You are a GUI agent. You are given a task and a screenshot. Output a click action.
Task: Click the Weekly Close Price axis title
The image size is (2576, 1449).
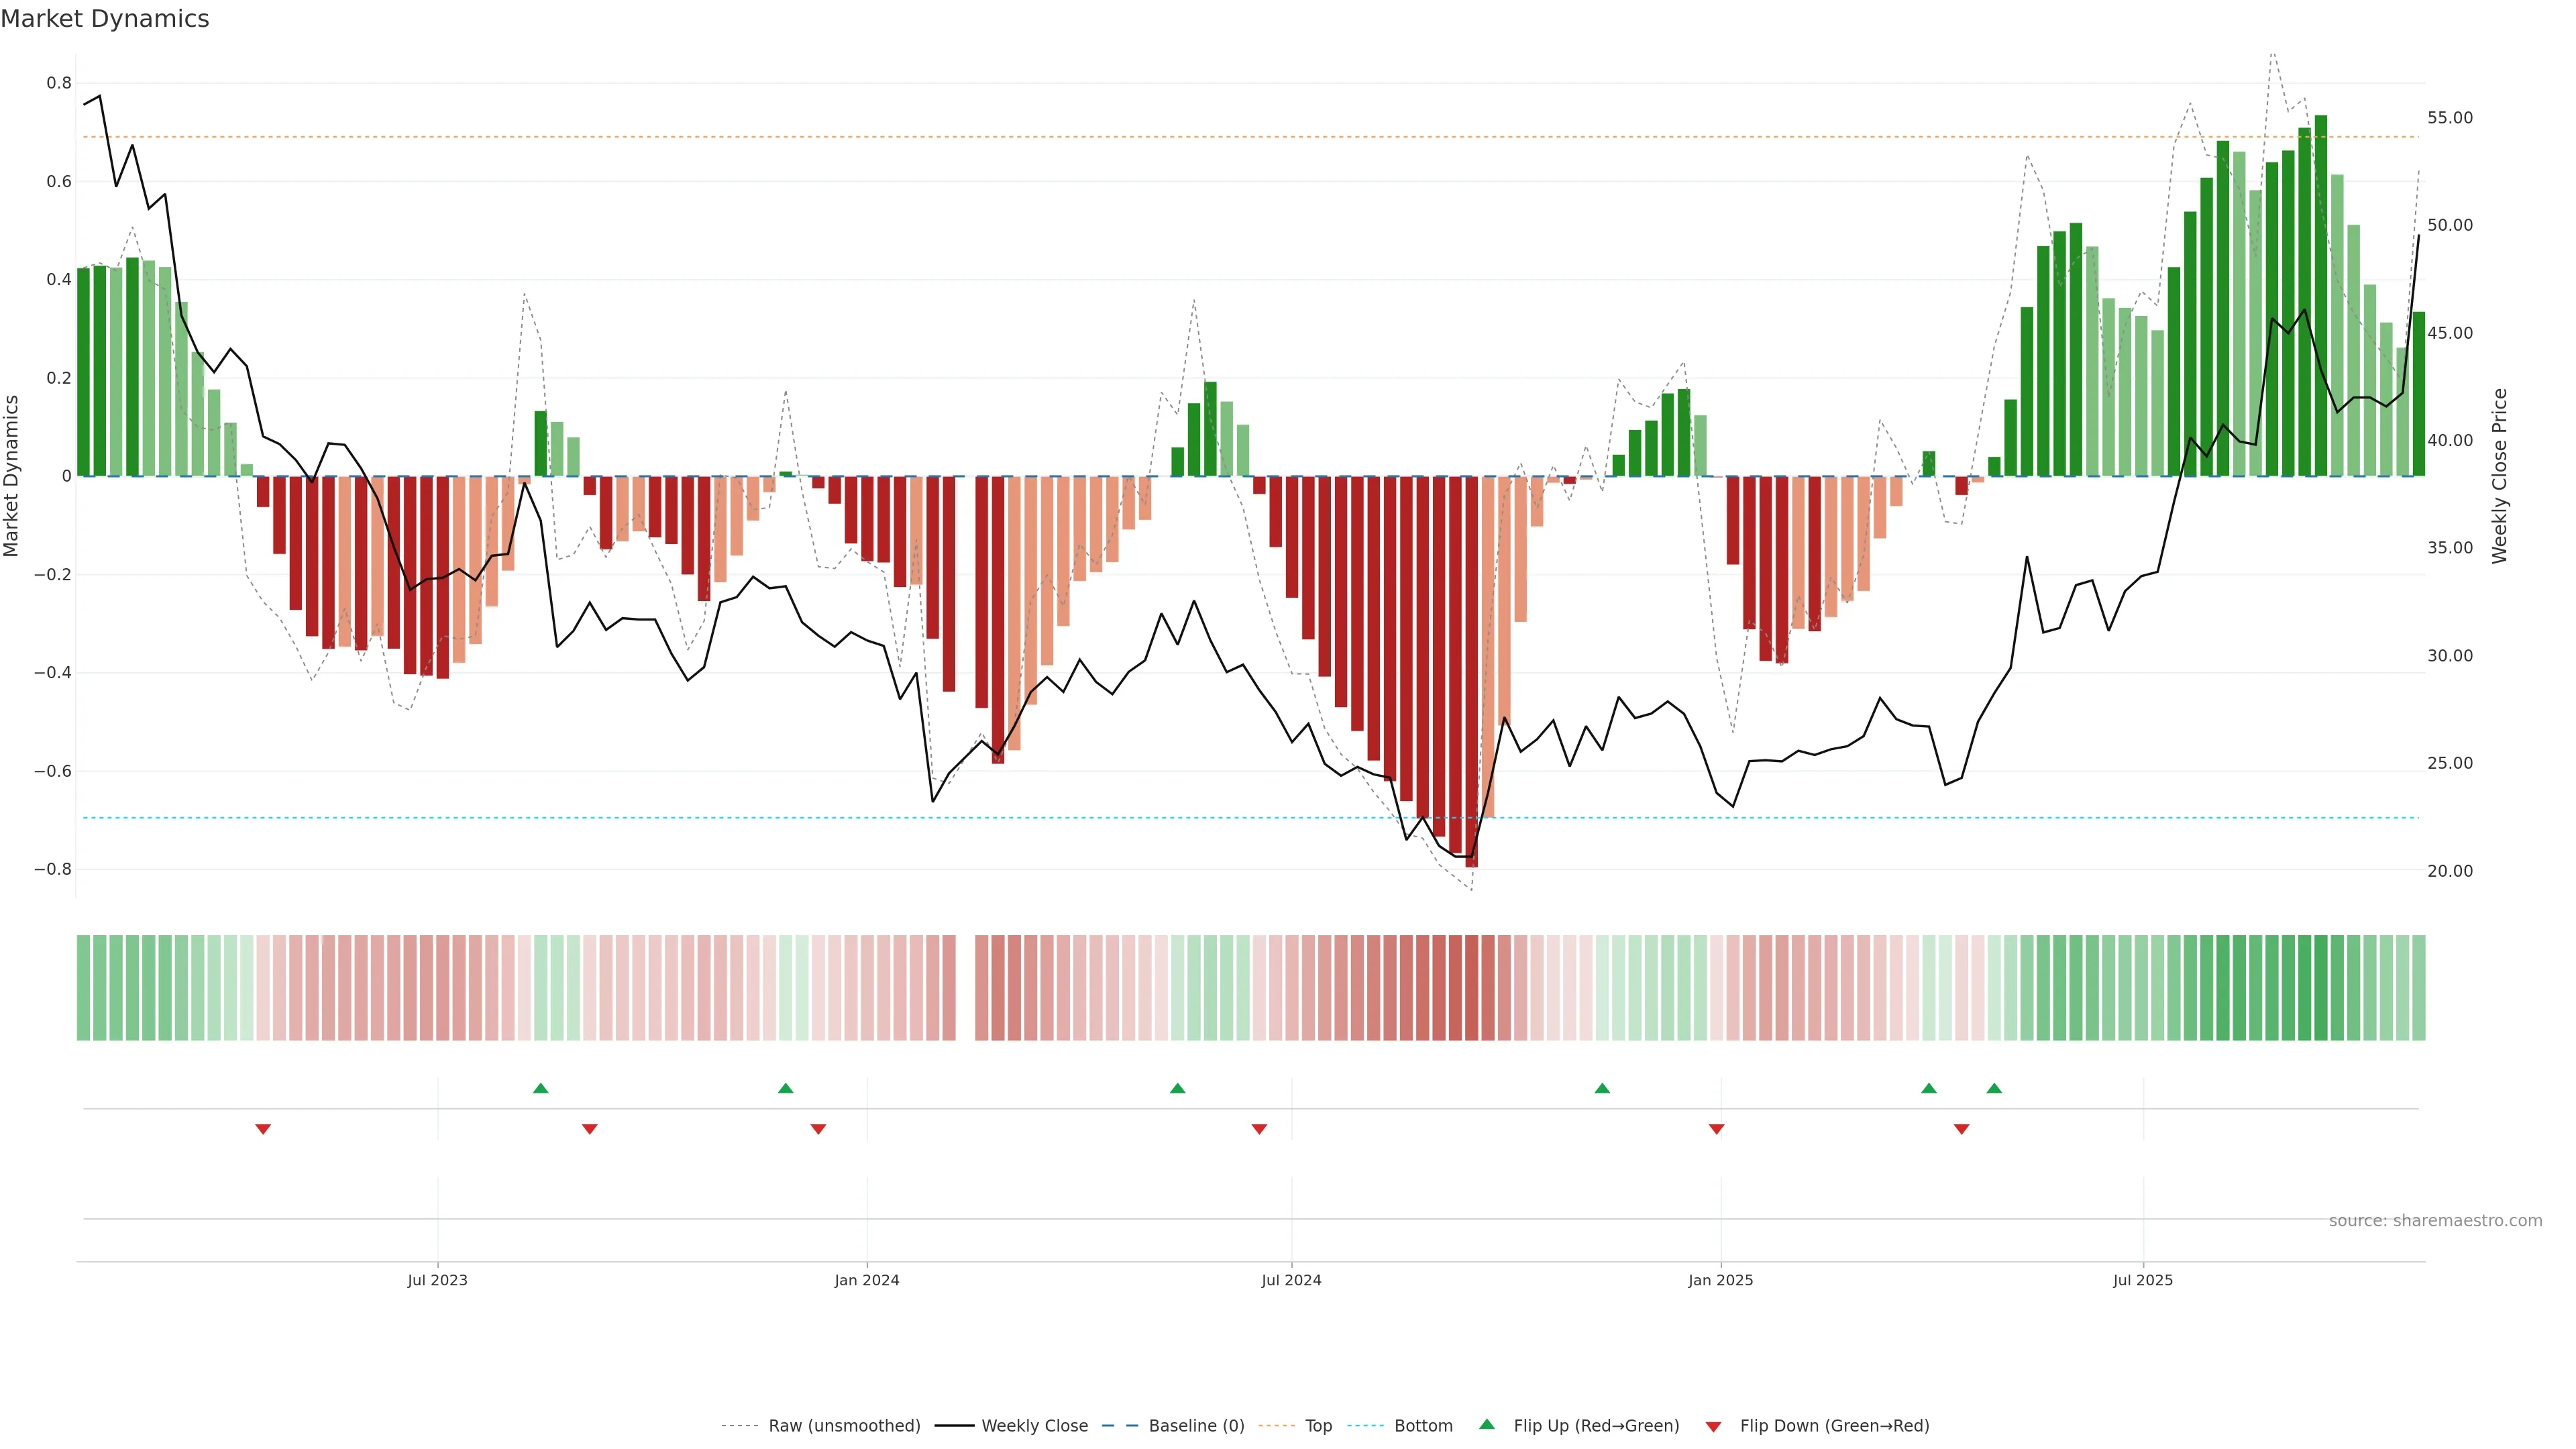(2499, 476)
